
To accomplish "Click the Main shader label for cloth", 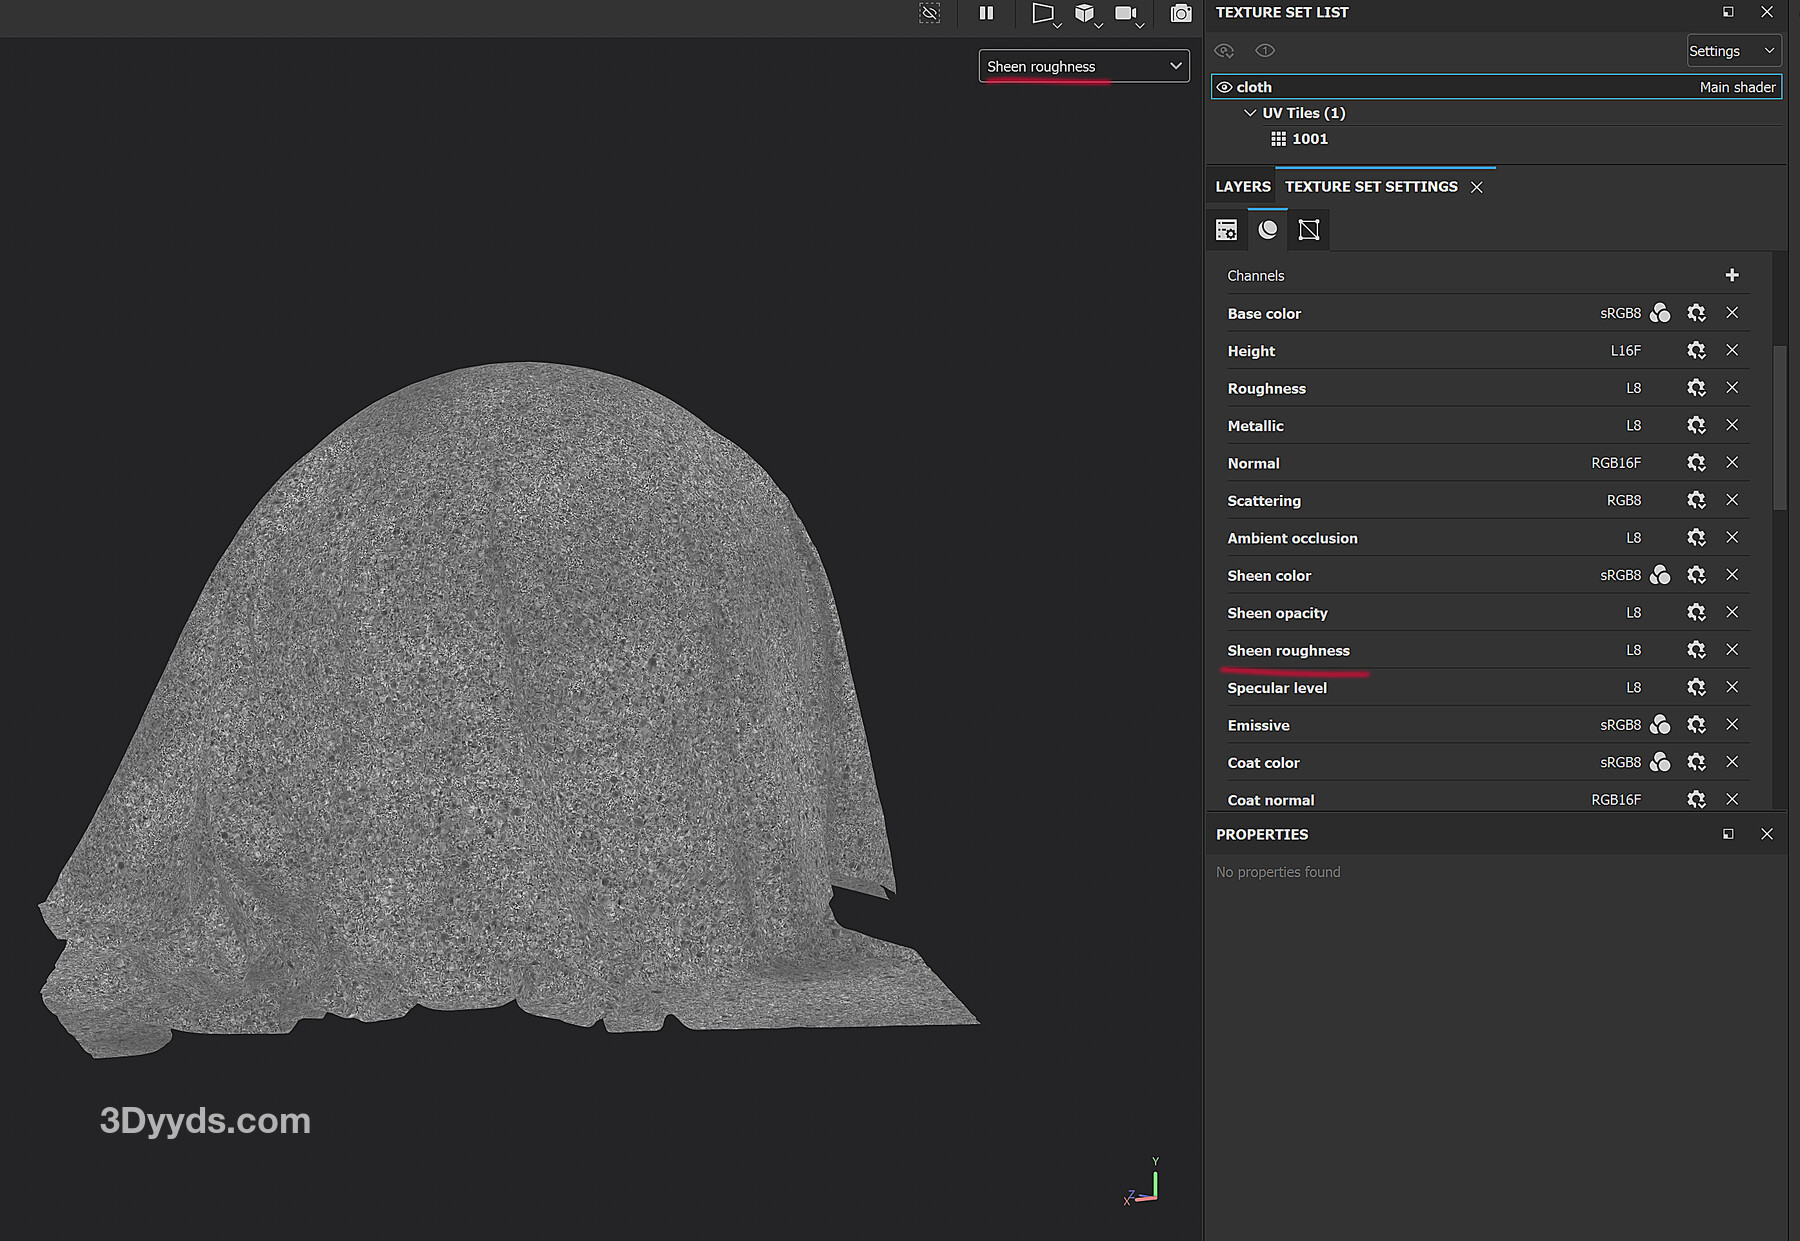I will (1737, 87).
